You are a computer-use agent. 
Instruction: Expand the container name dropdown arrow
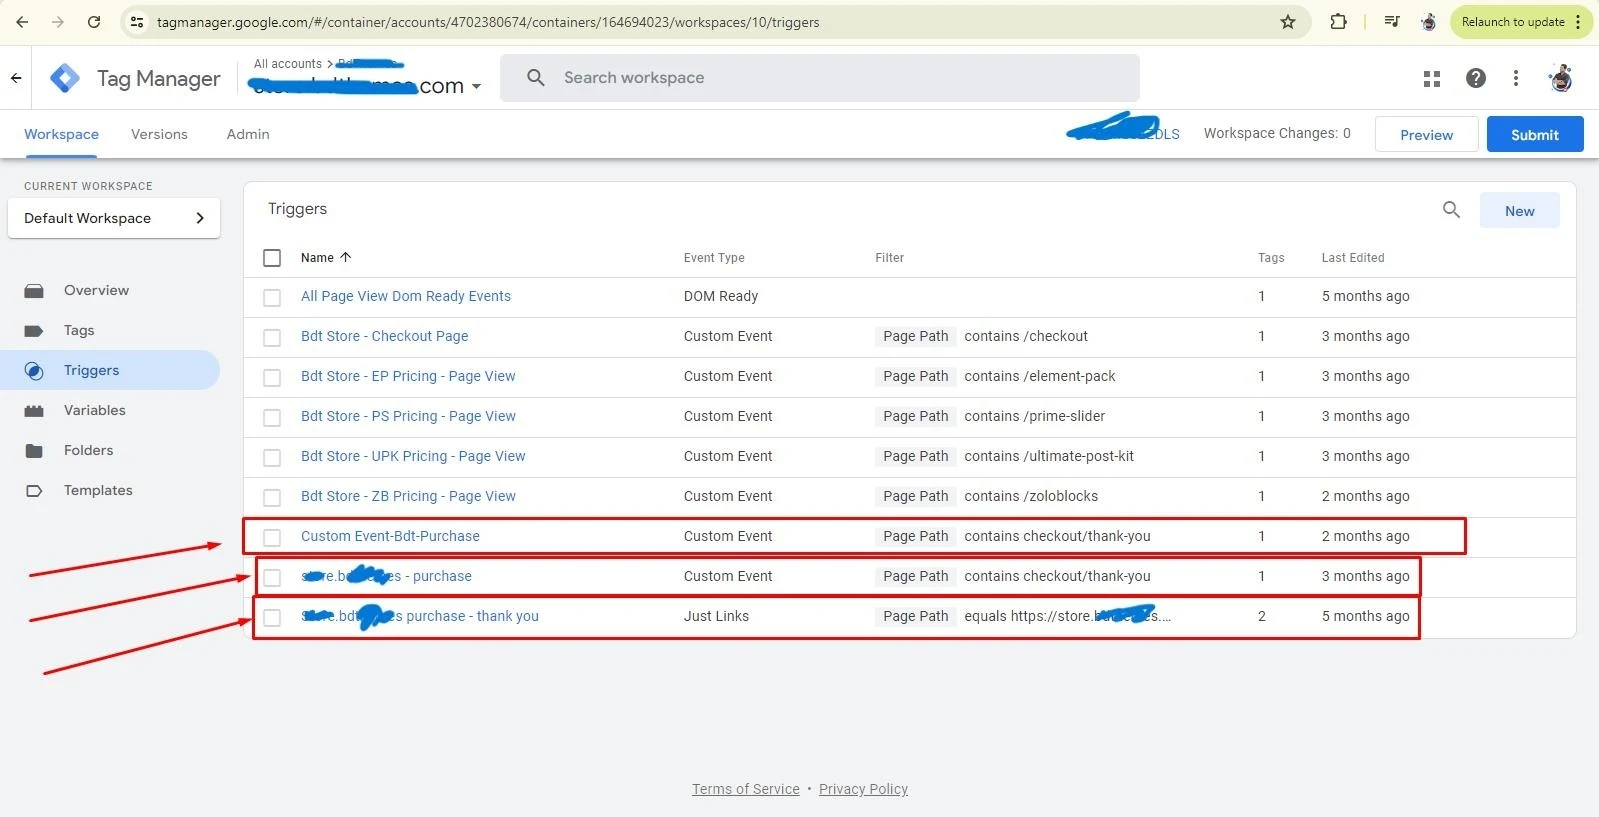coord(476,86)
